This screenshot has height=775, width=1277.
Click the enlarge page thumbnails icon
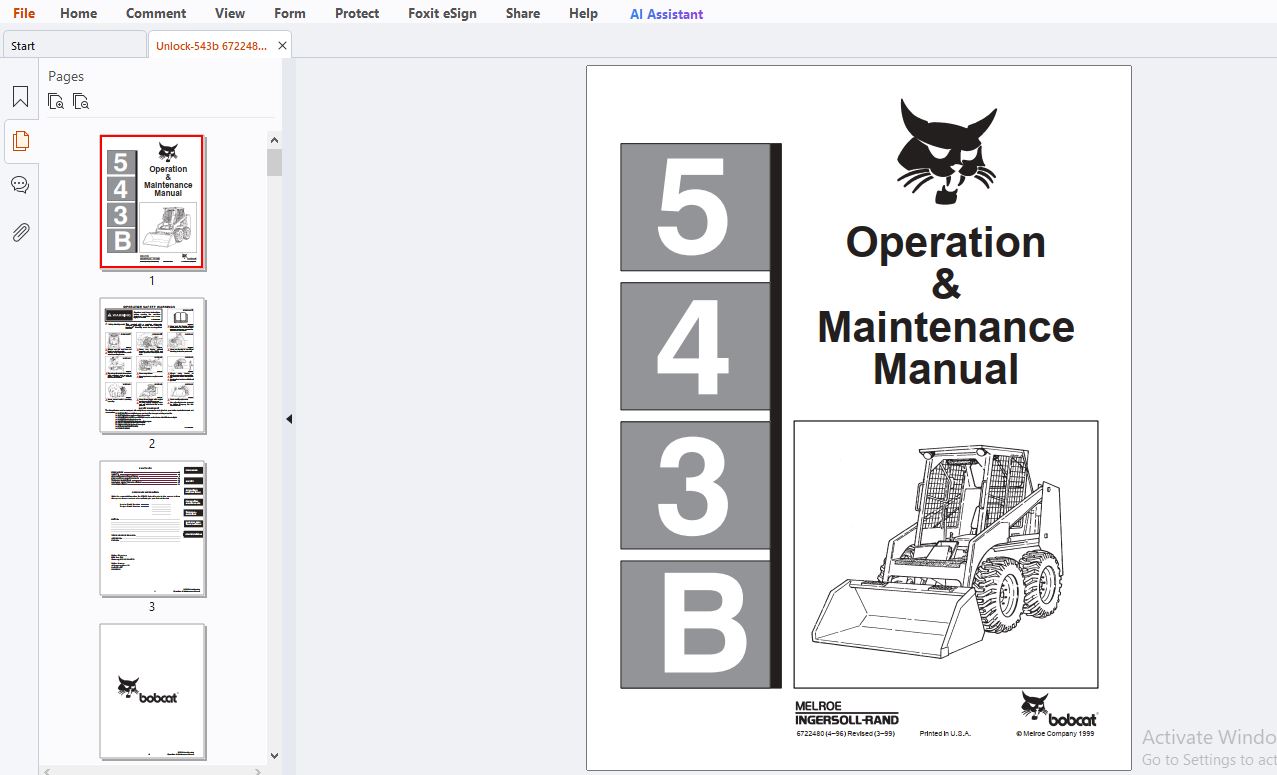[56, 101]
